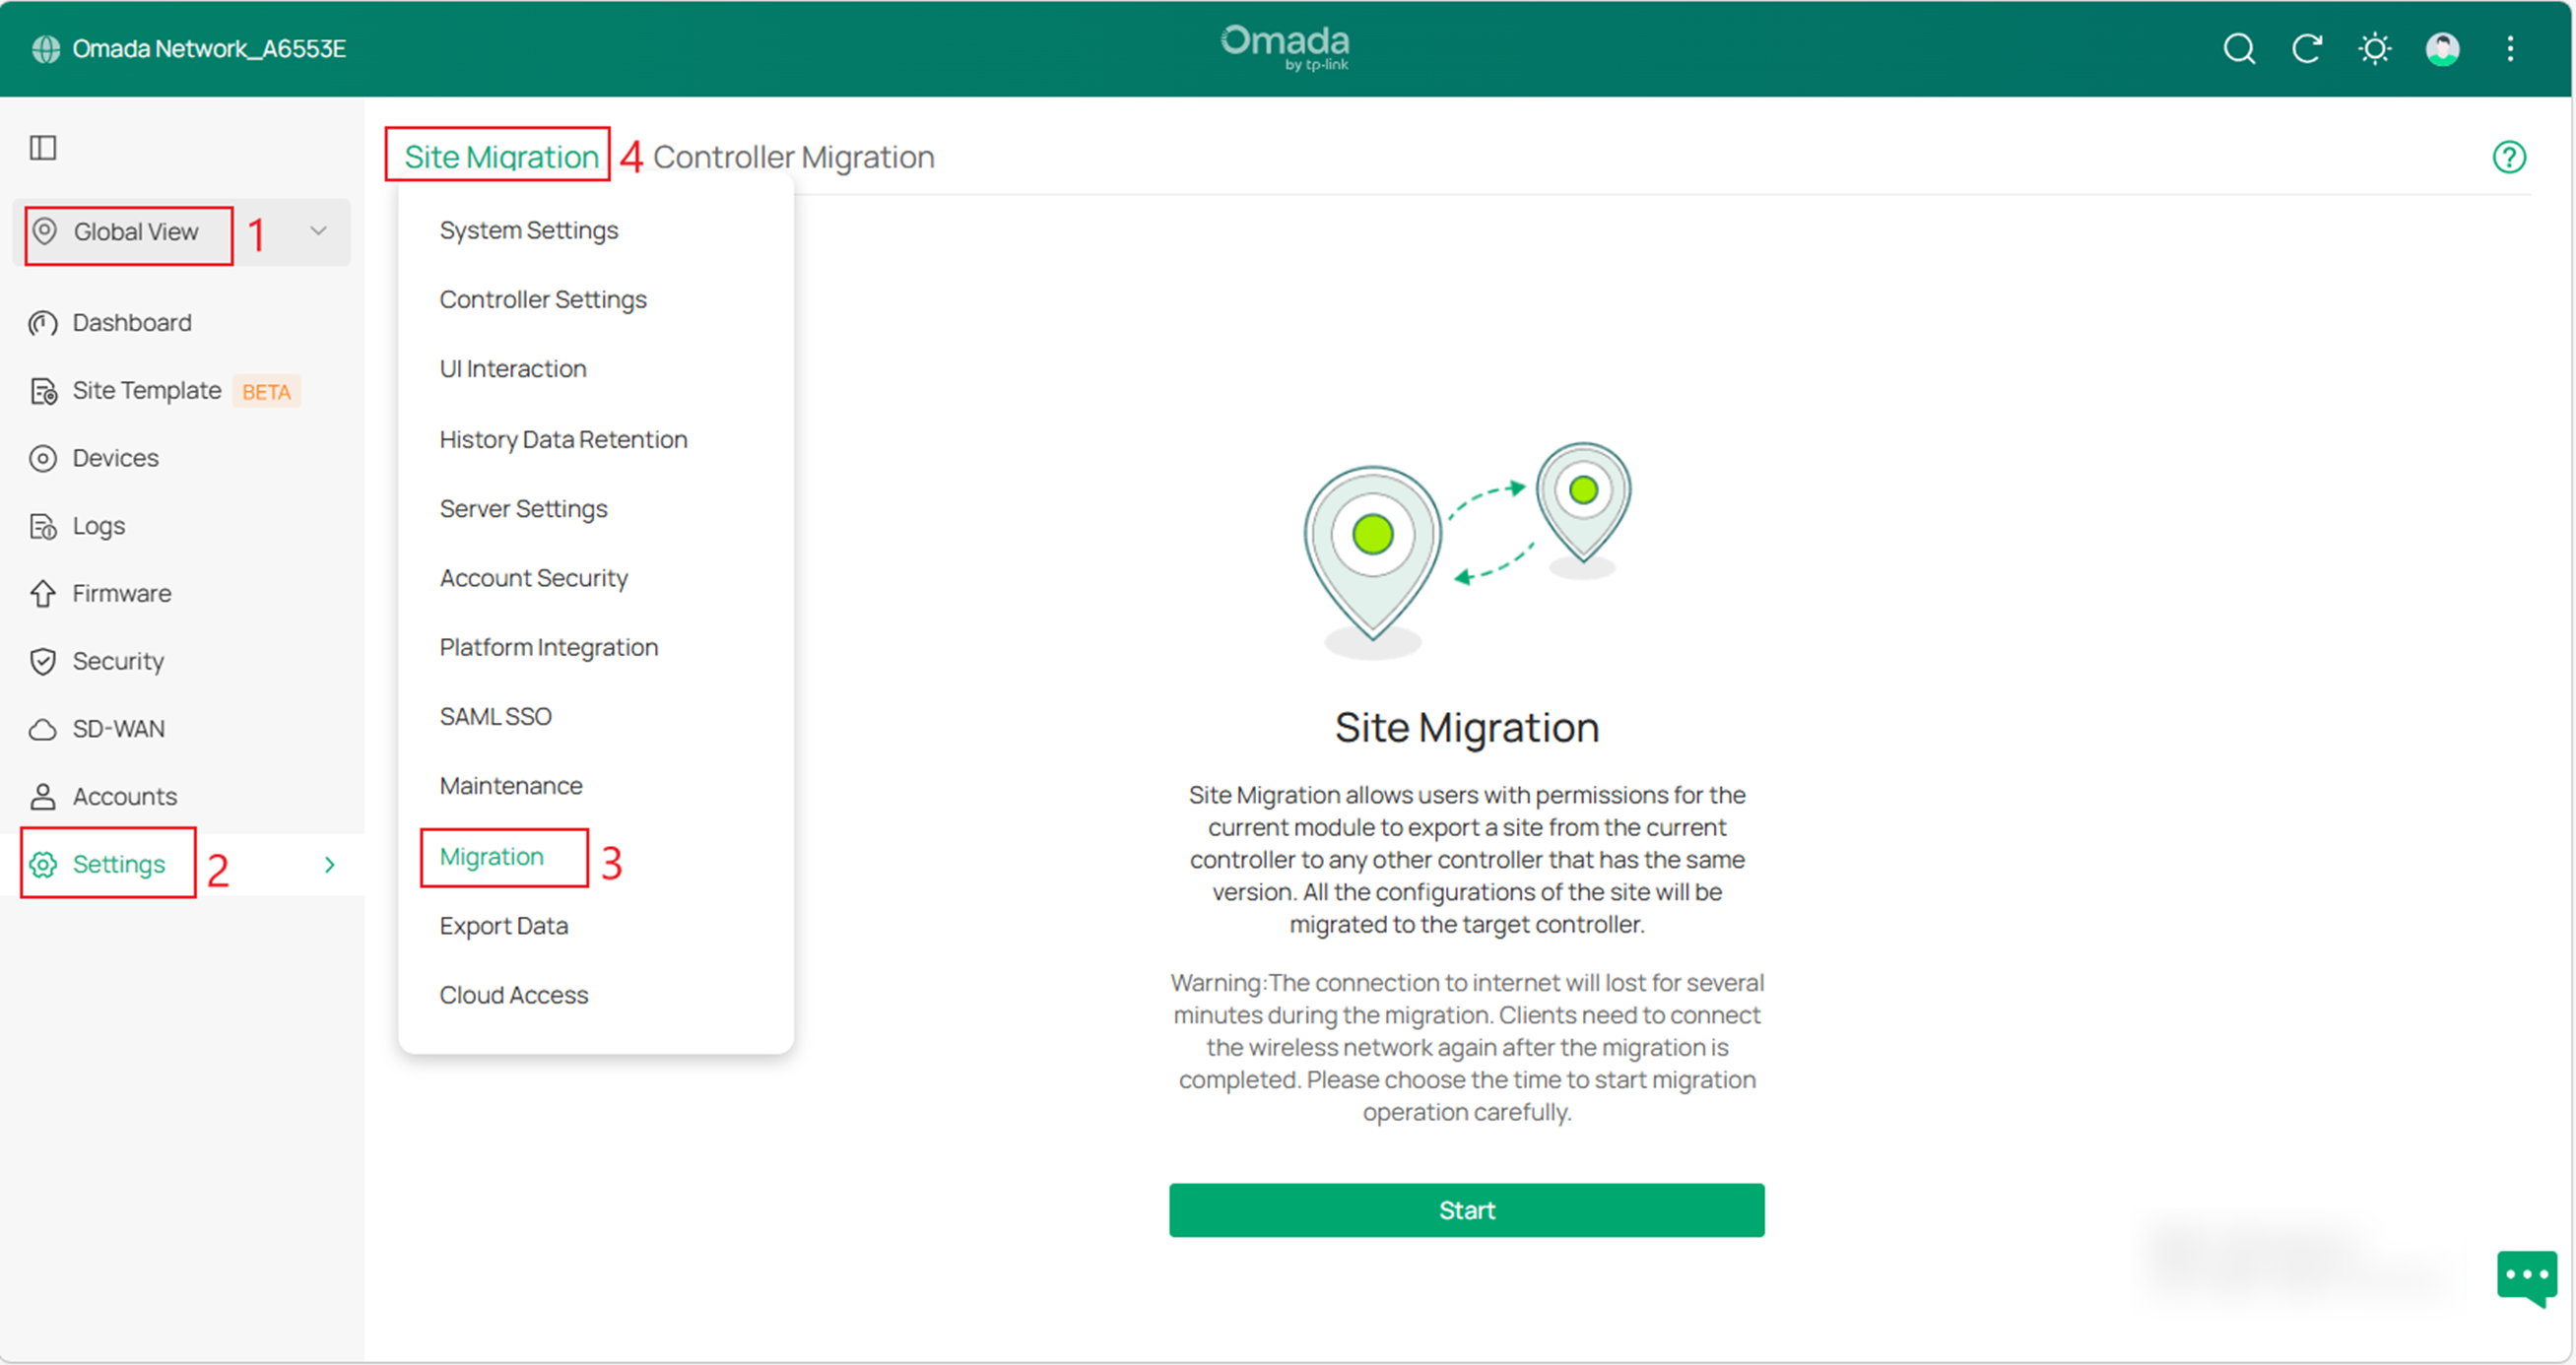The width and height of the screenshot is (2576, 1365).
Task: Open SAML SSO settings
Action: [x=494, y=715]
